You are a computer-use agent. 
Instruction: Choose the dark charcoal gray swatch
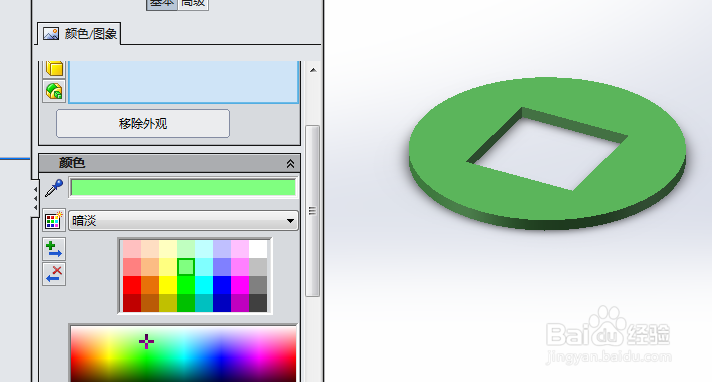(258, 303)
